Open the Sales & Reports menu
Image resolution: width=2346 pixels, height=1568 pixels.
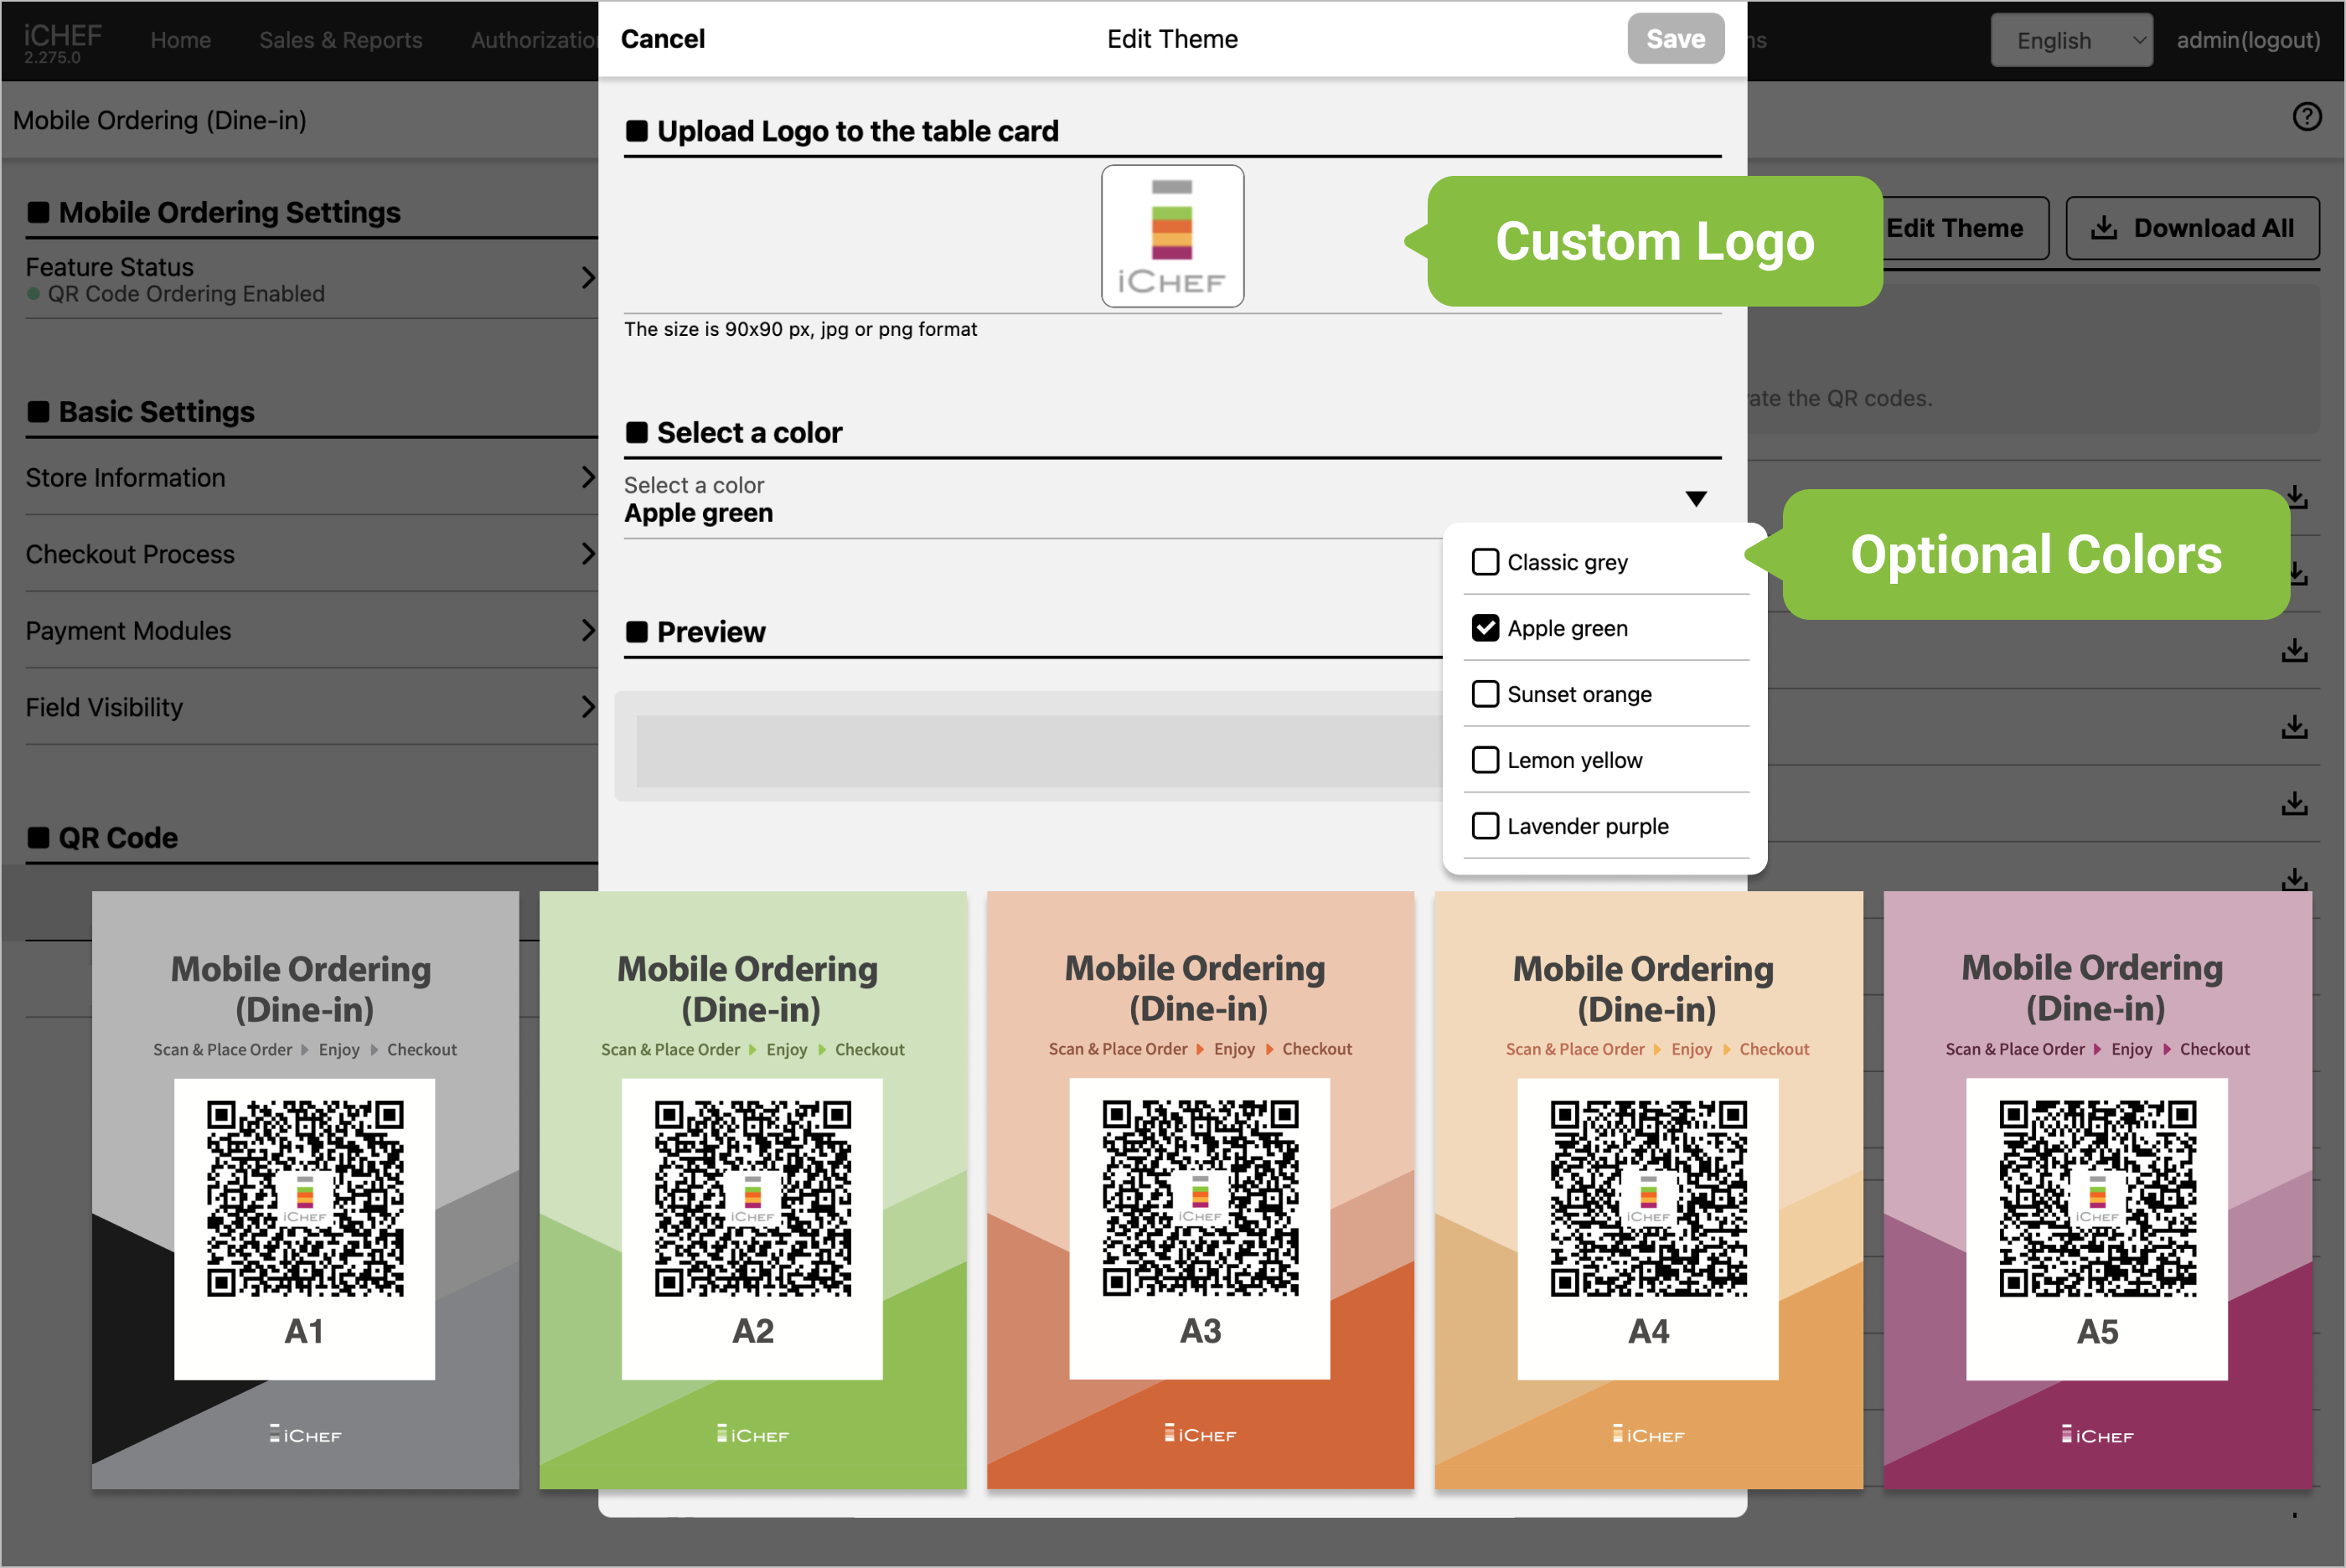click(x=340, y=40)
